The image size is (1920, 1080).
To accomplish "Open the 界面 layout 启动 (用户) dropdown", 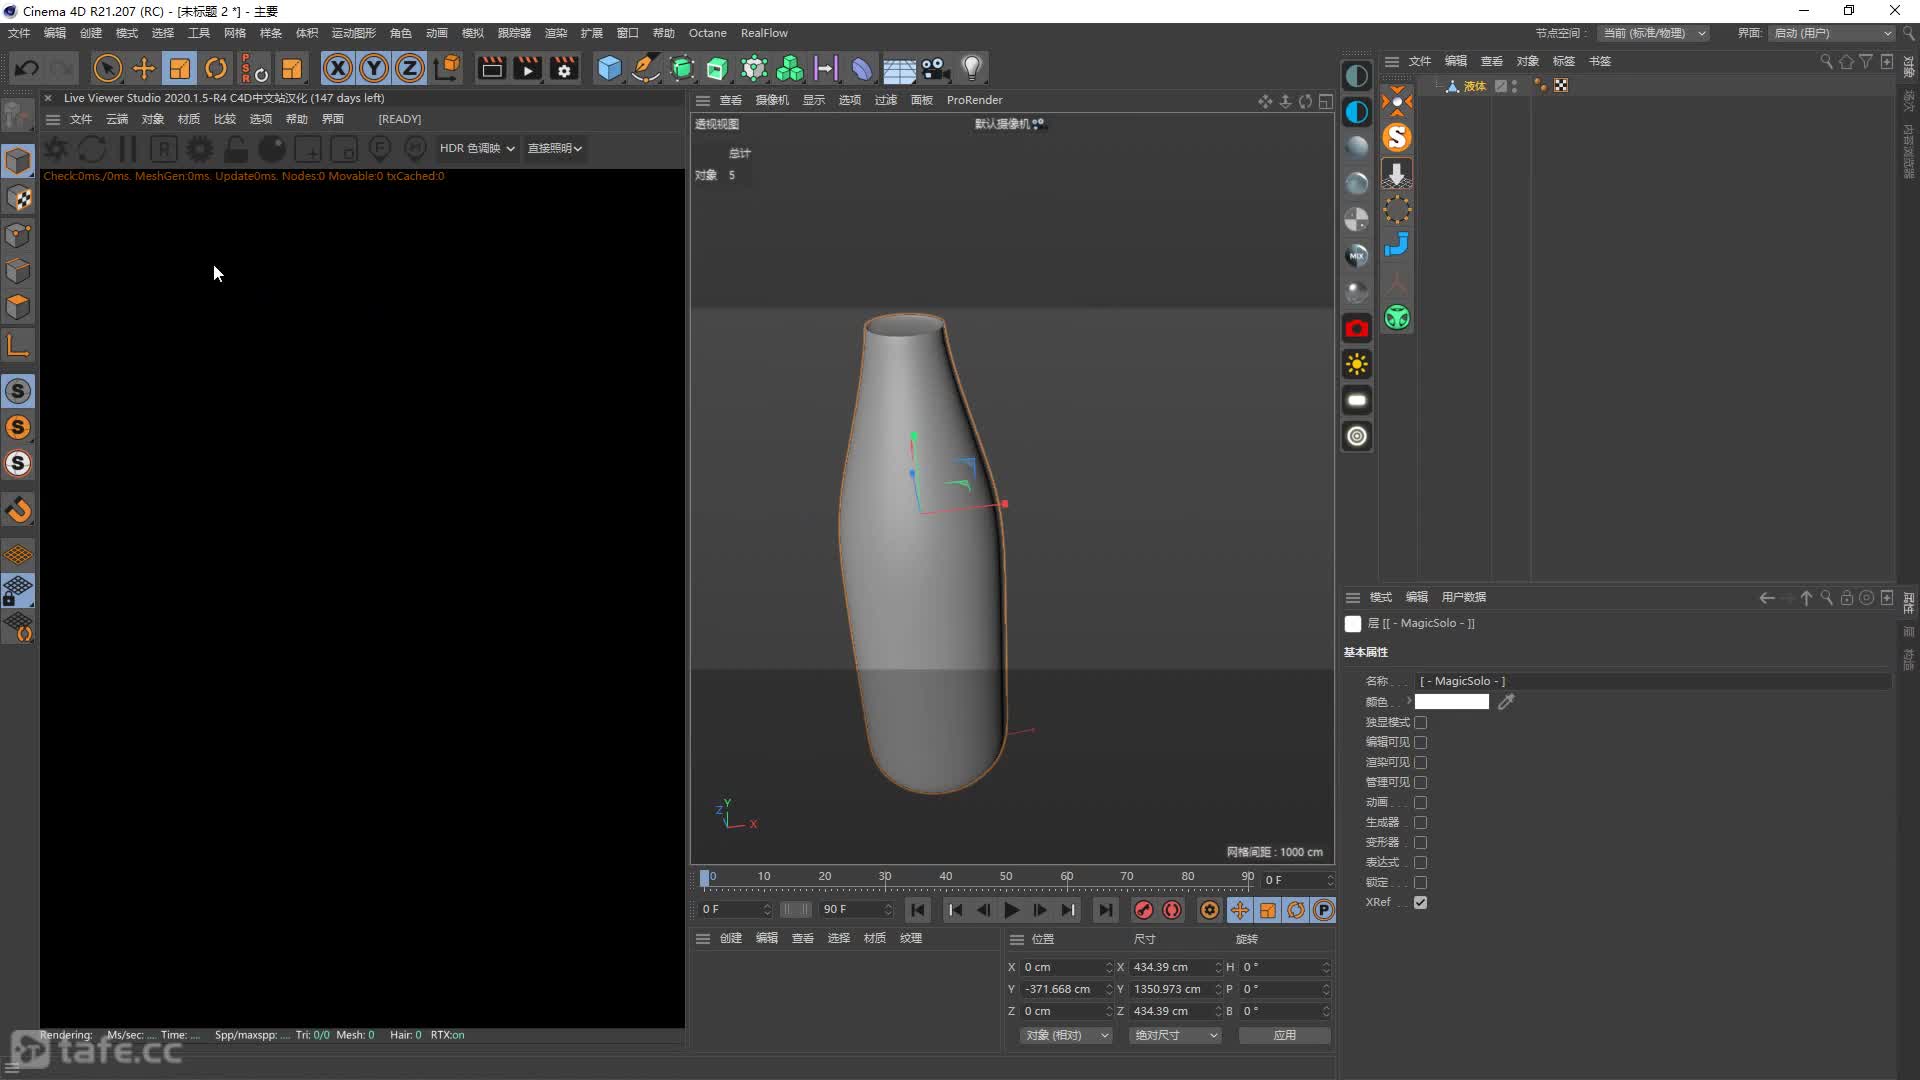I will tap(1833, 33).
